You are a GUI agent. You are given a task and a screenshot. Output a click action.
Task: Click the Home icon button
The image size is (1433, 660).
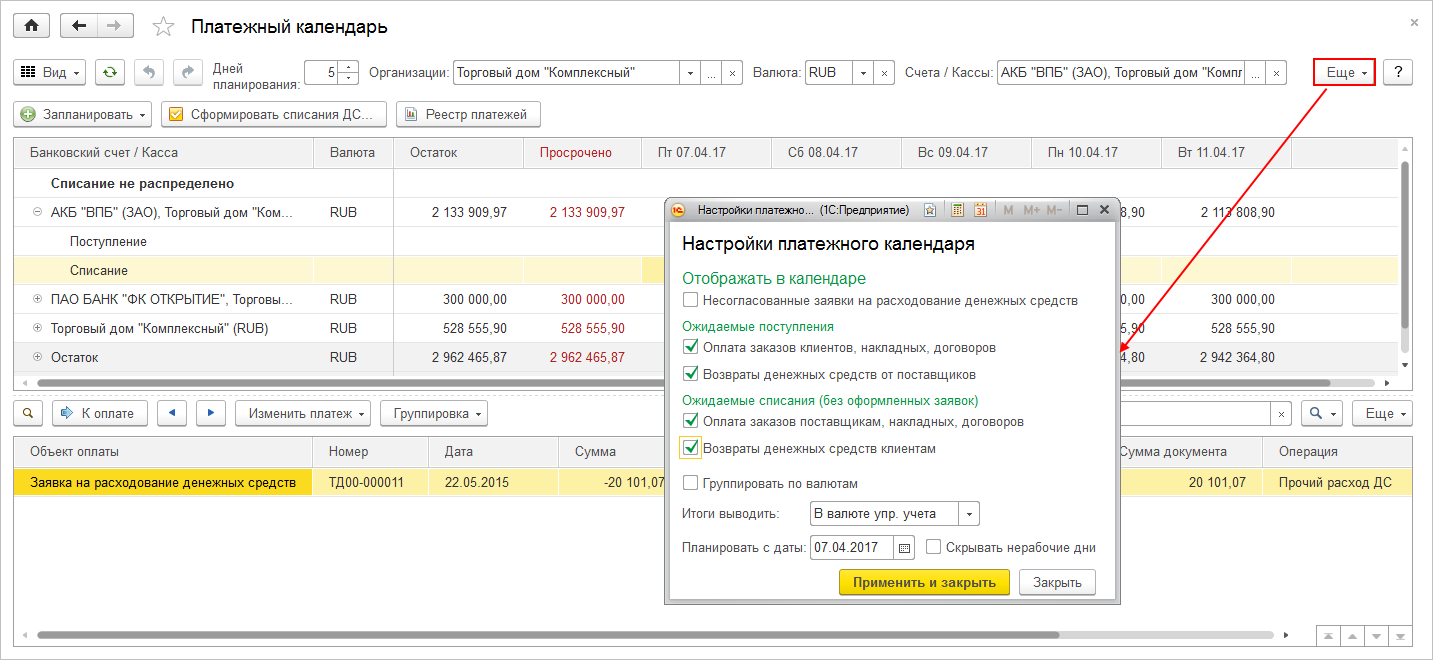point(31,26)
